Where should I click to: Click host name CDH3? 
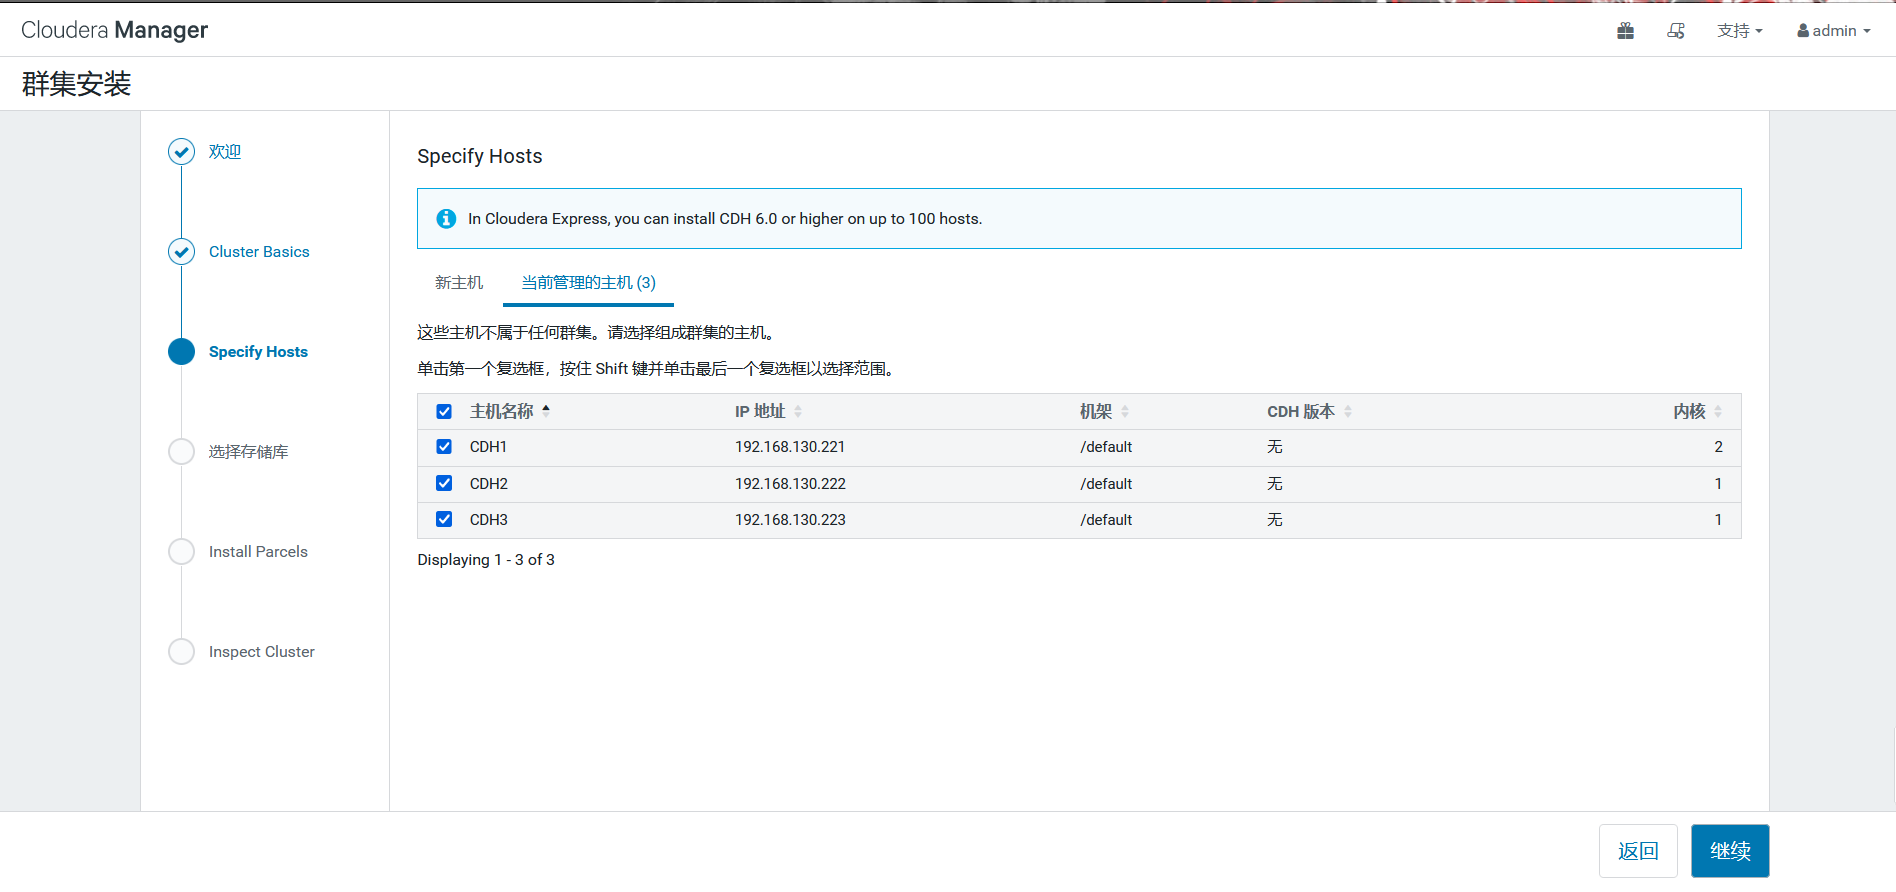coord(489,520)
